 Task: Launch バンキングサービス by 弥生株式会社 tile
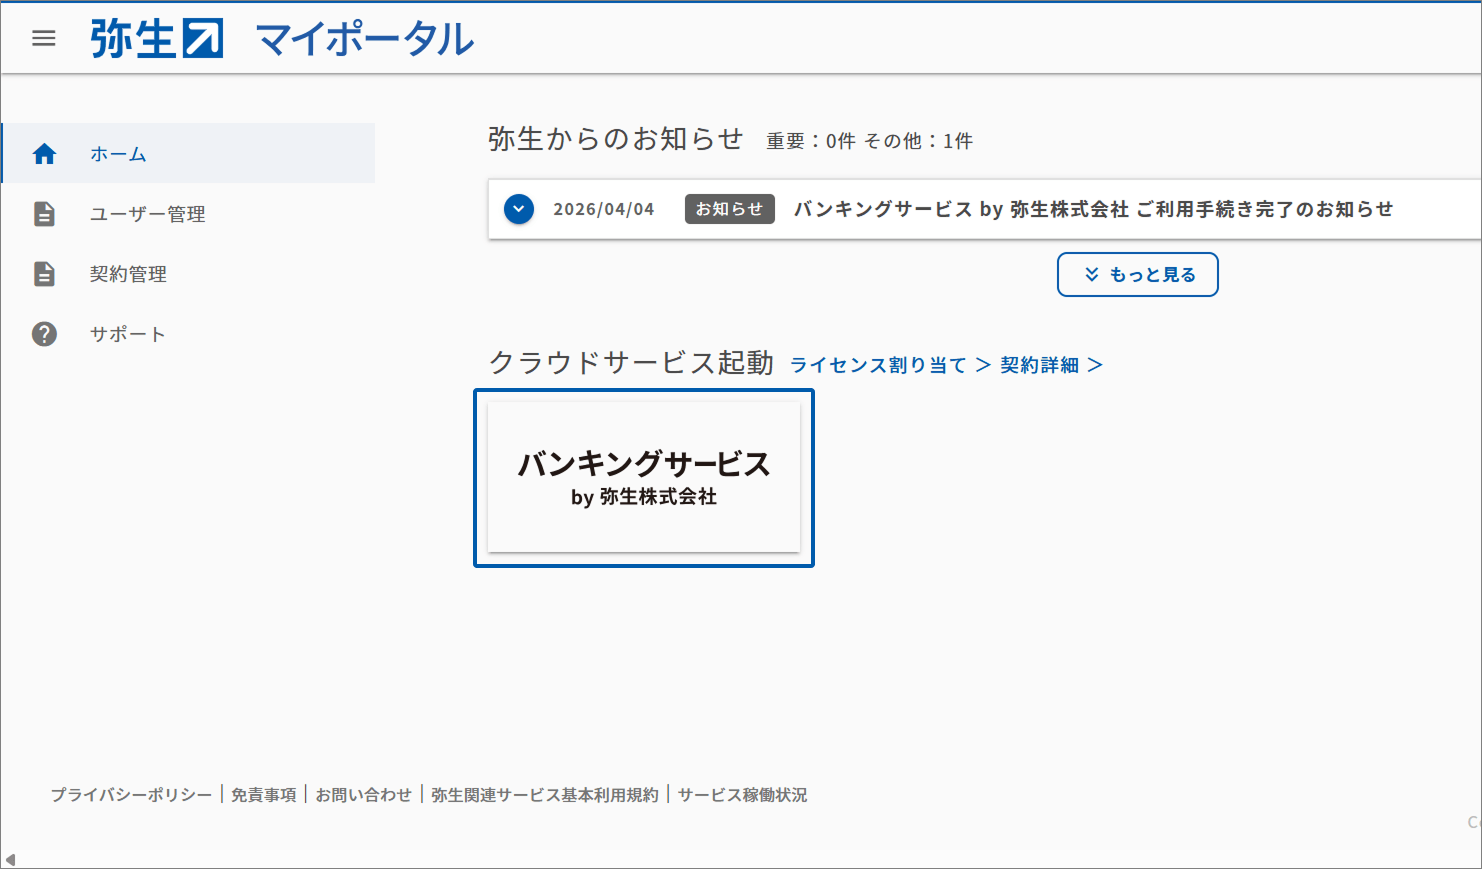tap(643, 477)
